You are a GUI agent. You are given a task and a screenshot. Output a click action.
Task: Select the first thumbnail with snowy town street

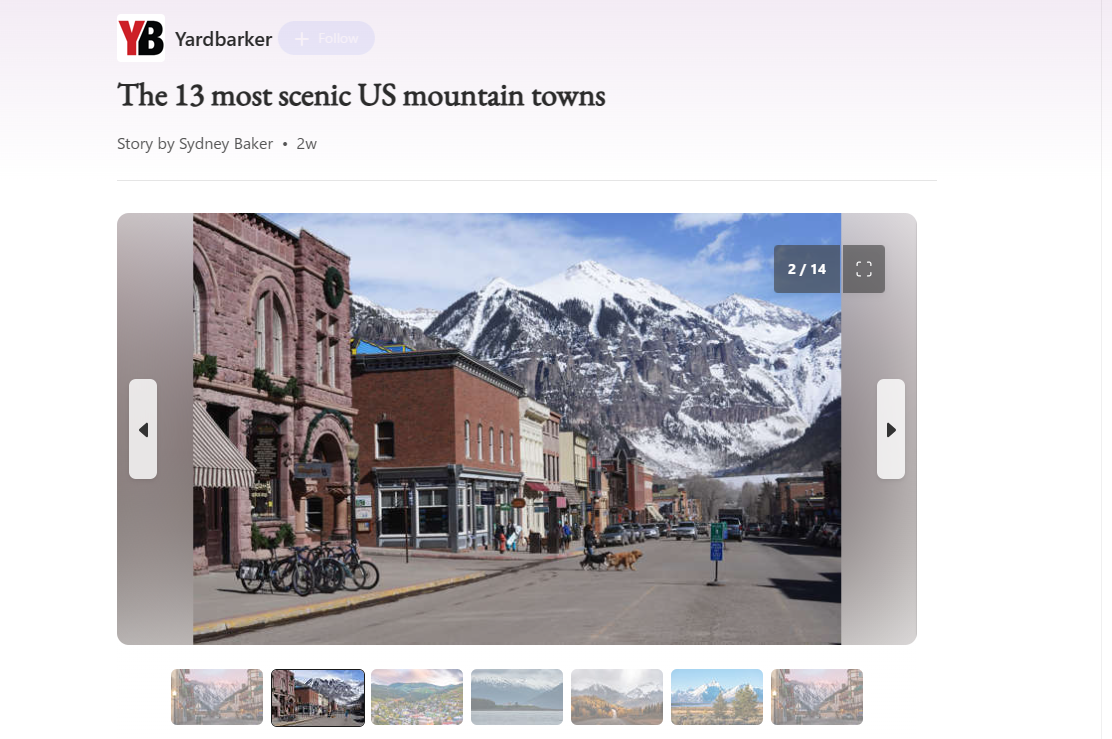tap(217, 697)
